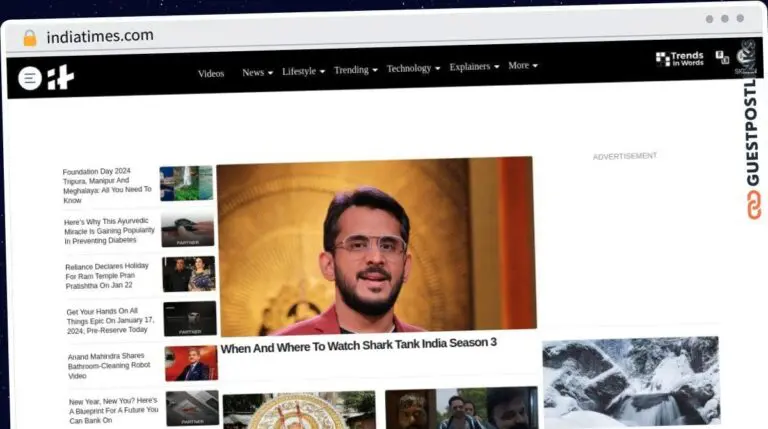This screenshot has height=429, width=768.
Task: Open Reliance Declares Holiday article
Action: pos(107,276)
